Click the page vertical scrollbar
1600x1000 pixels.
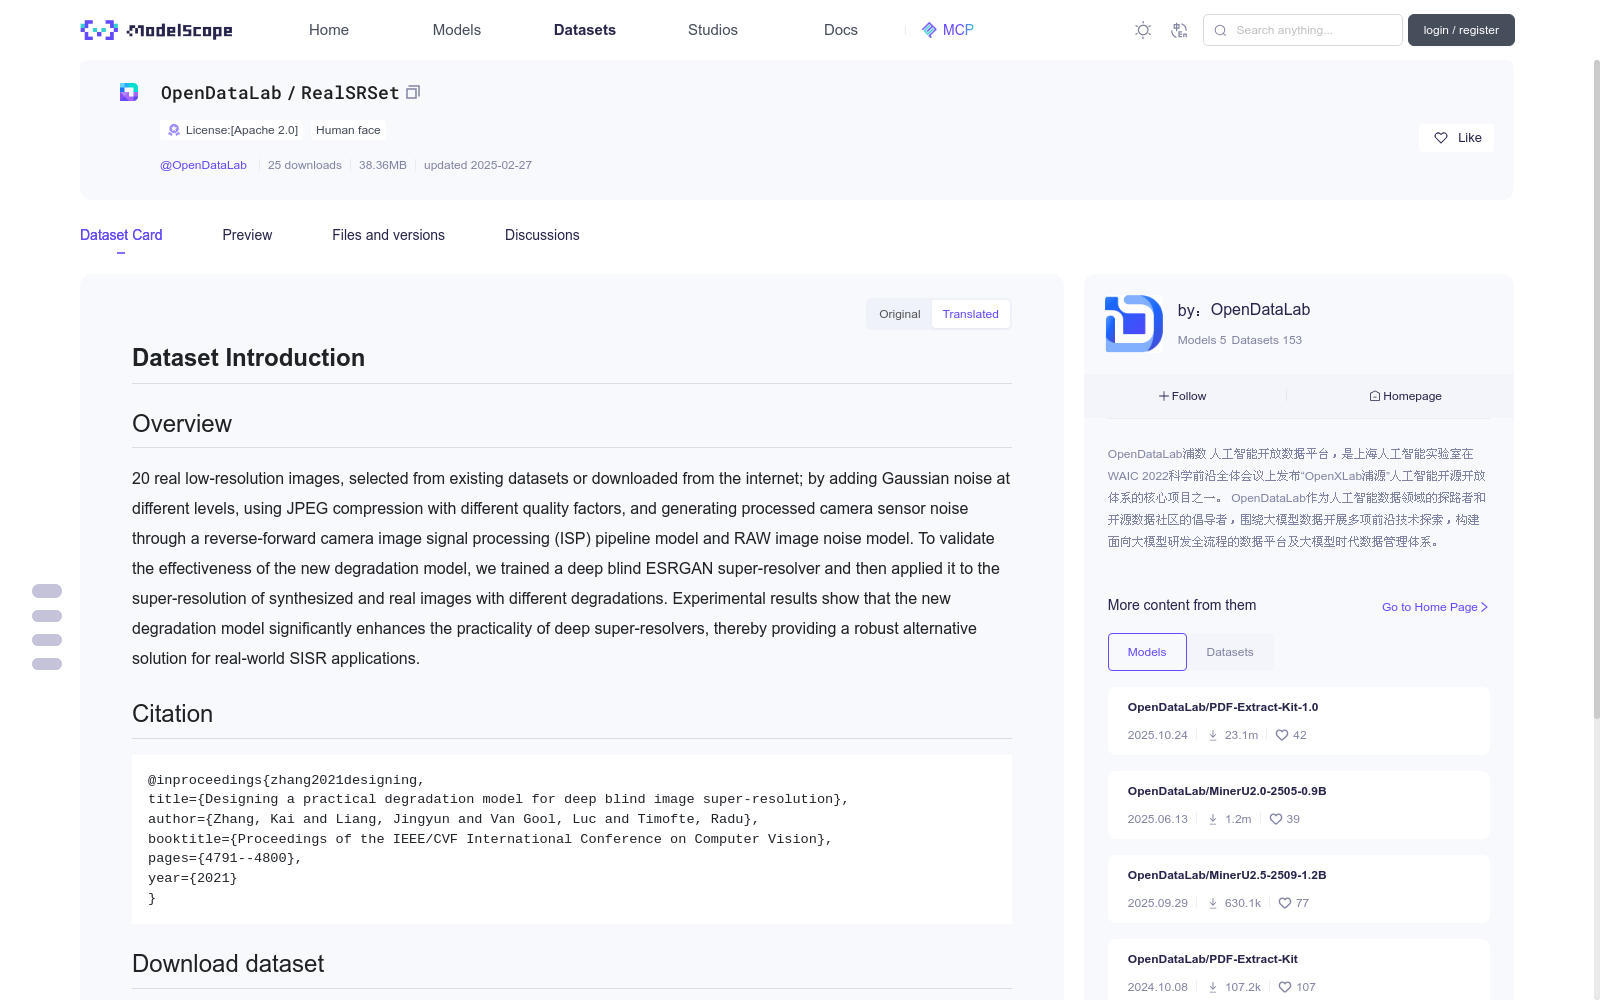1596,390
